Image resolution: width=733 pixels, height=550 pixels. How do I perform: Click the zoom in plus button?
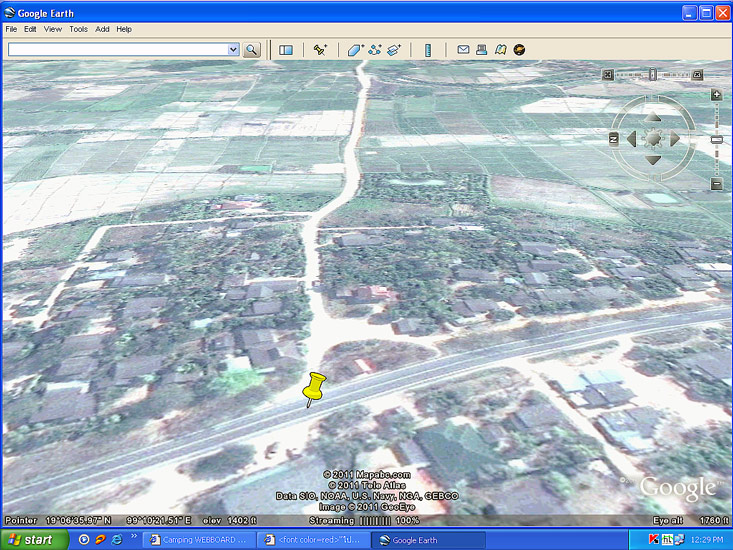pos(716,95)
